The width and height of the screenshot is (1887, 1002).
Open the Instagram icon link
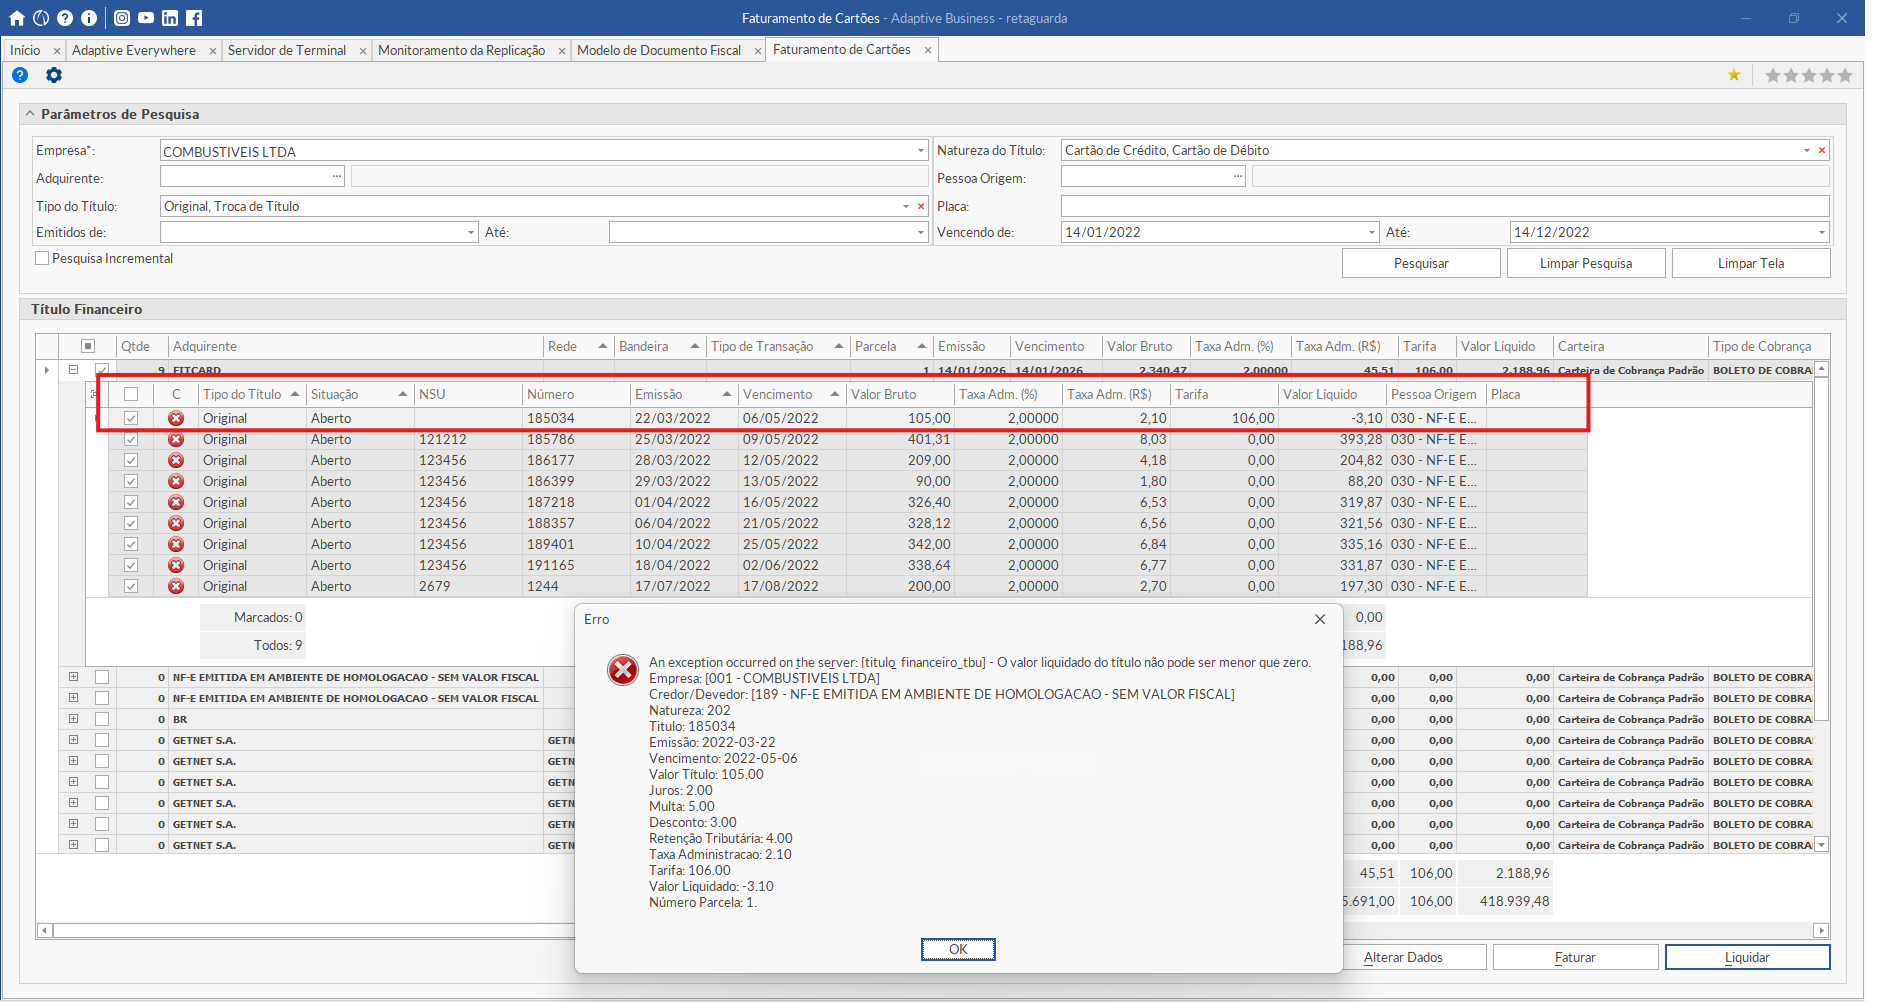click(x=122, y=18)
